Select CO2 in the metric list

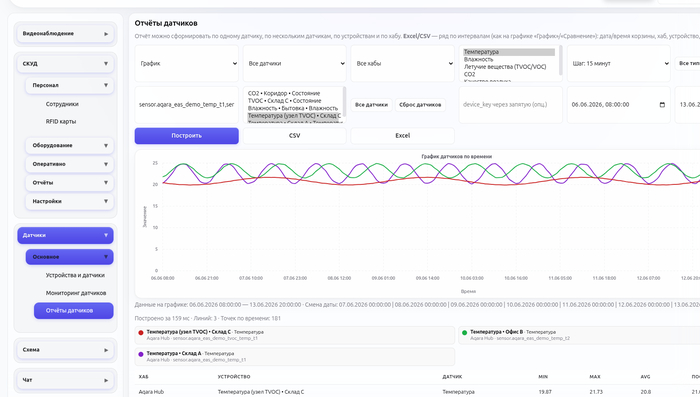[x=509, y=74]
